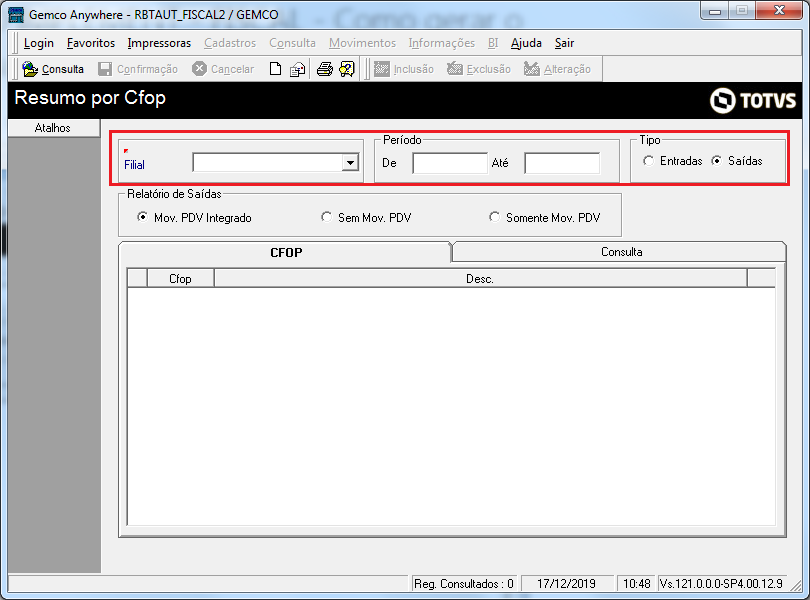Click the Atalhos panel button

pos(53,128)
